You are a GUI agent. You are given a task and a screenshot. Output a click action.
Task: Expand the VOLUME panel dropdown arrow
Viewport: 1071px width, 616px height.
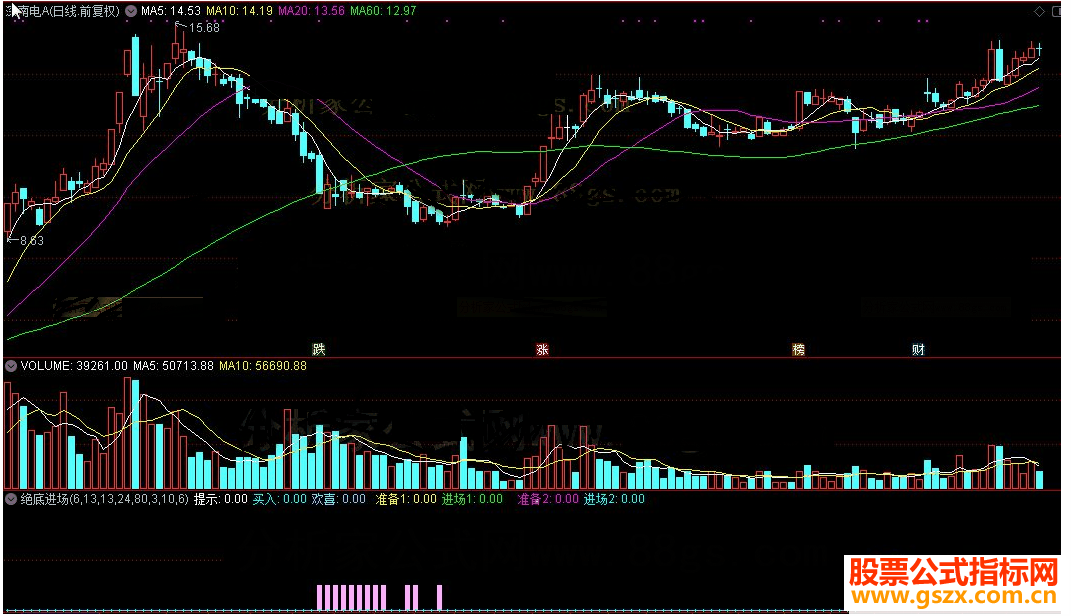(x=11, y=366)
